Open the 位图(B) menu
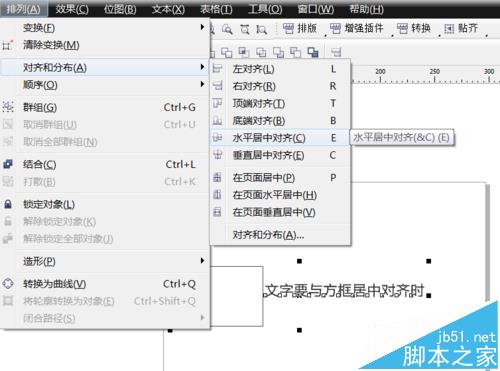 [x=120, y=9]
